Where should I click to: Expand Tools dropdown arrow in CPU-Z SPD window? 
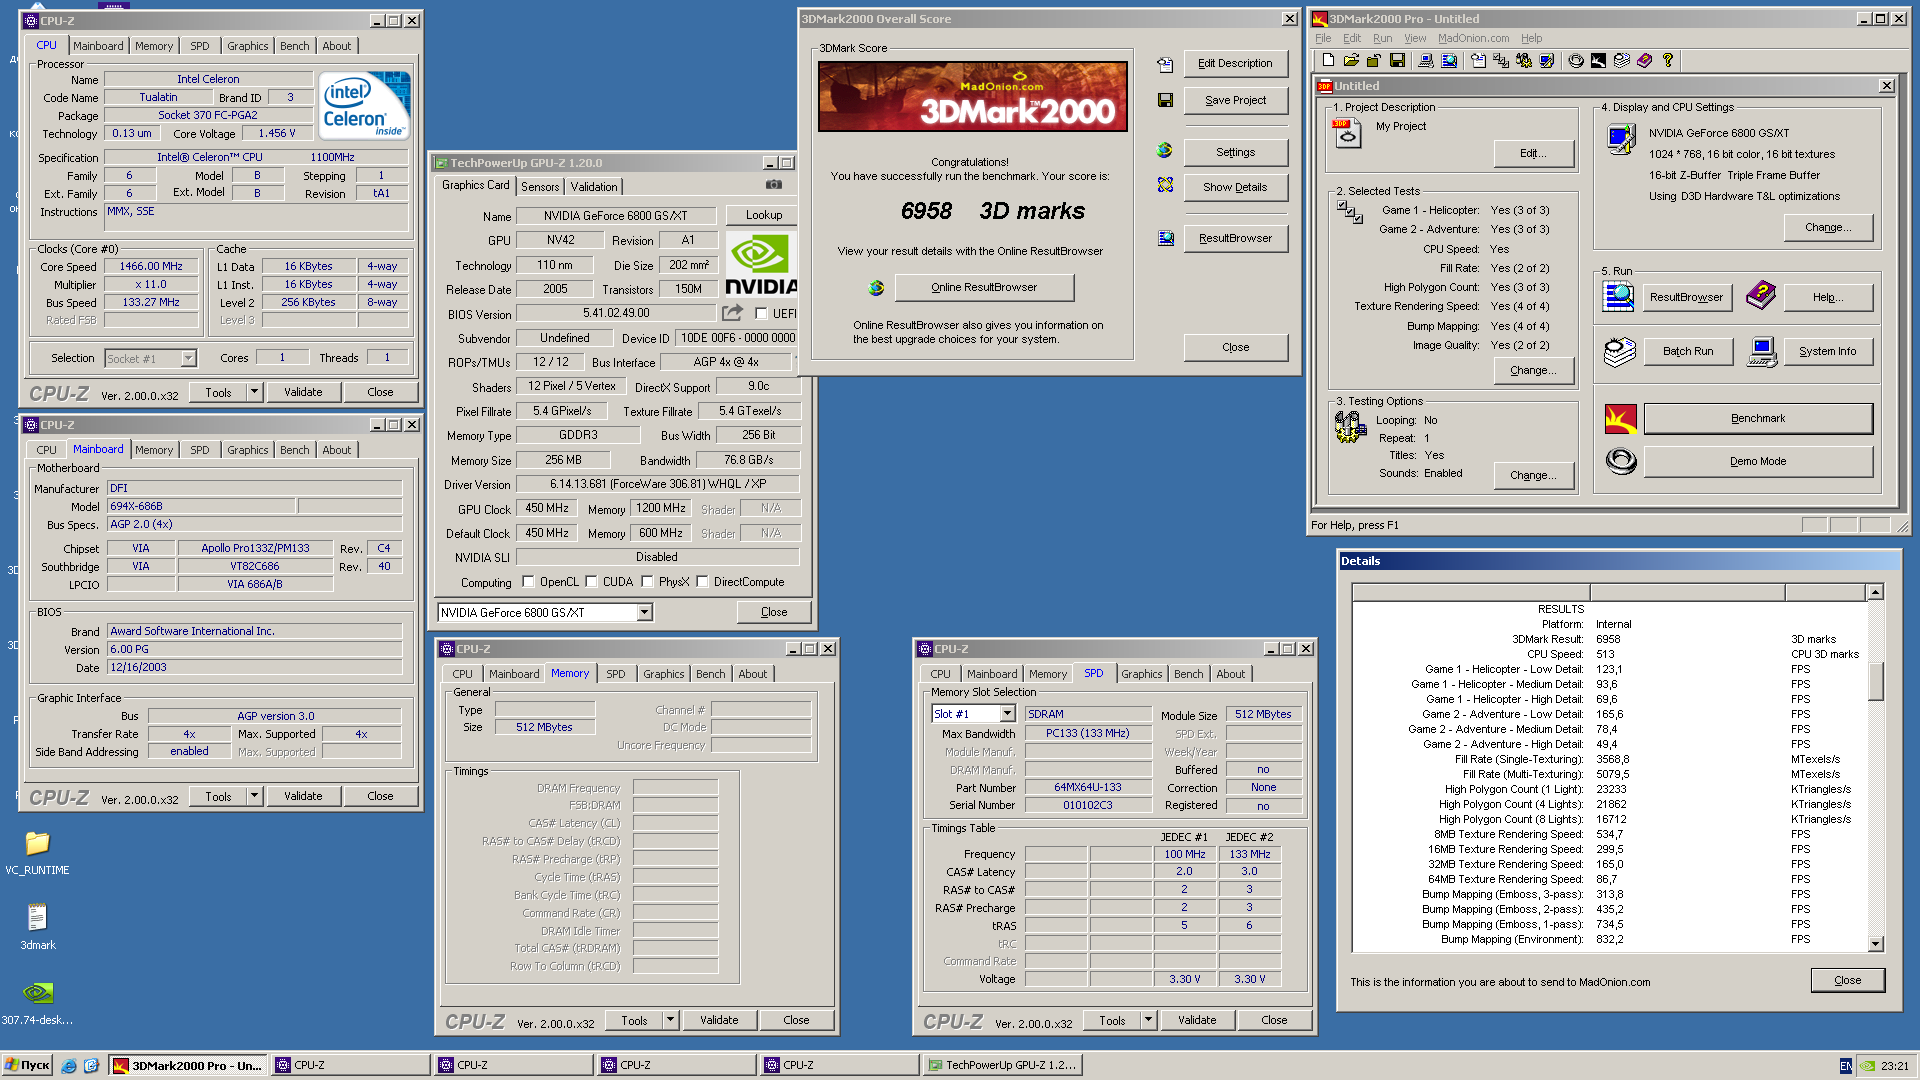pos(1148,1021)
